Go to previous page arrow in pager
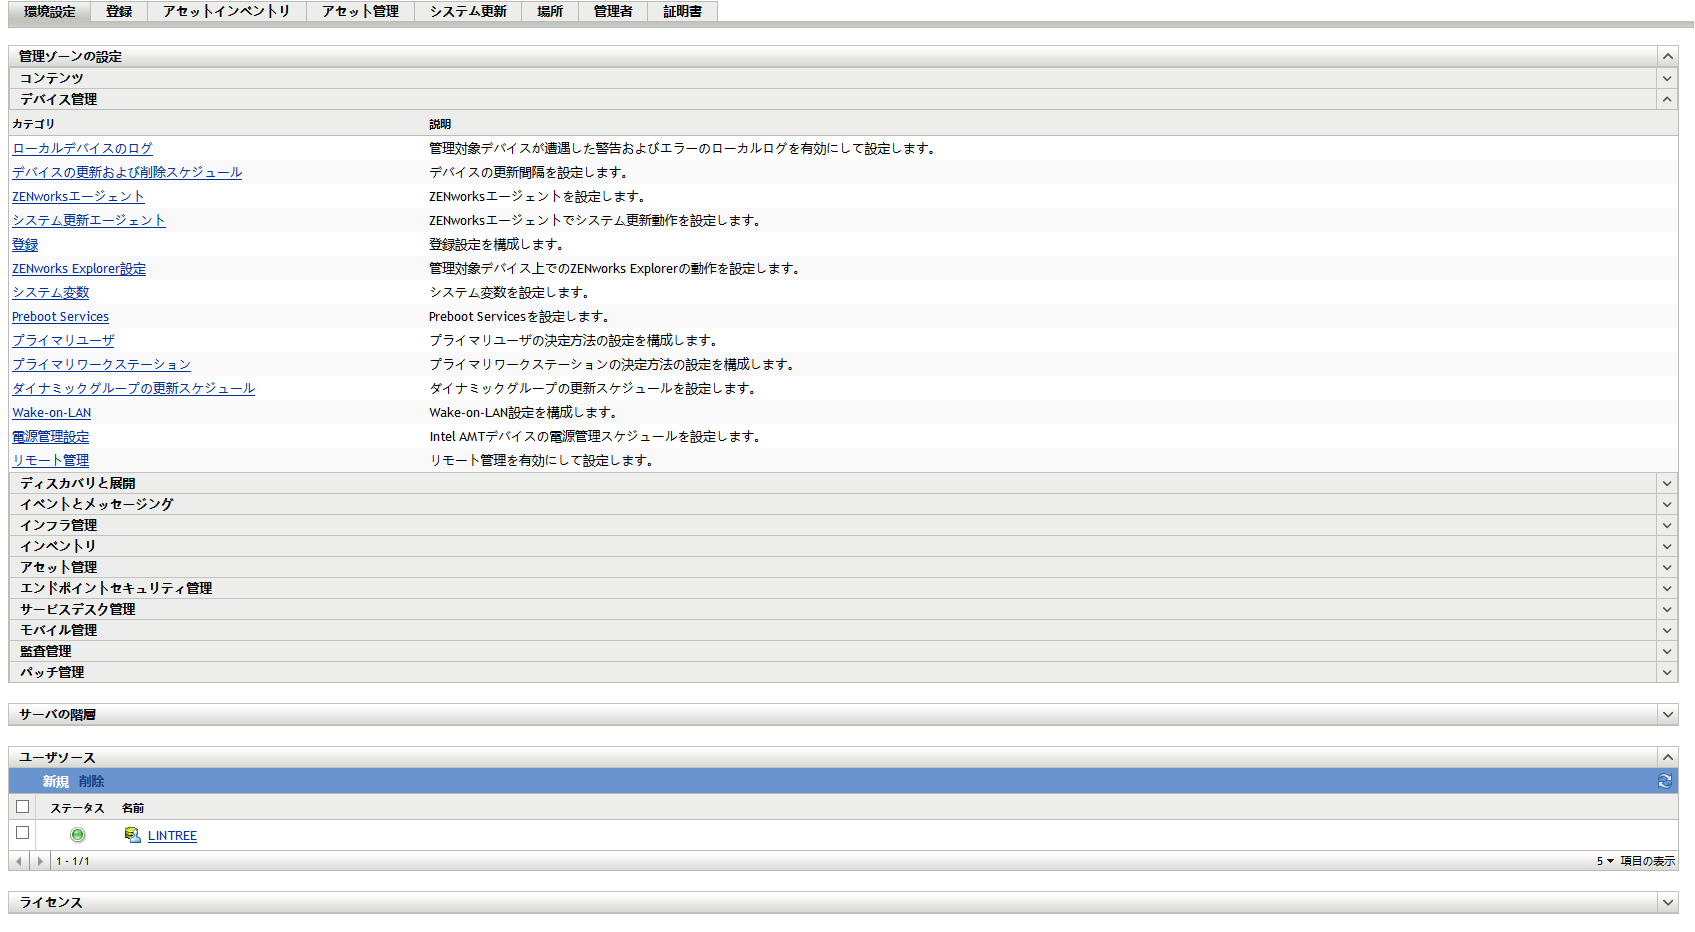 (19, 861)
